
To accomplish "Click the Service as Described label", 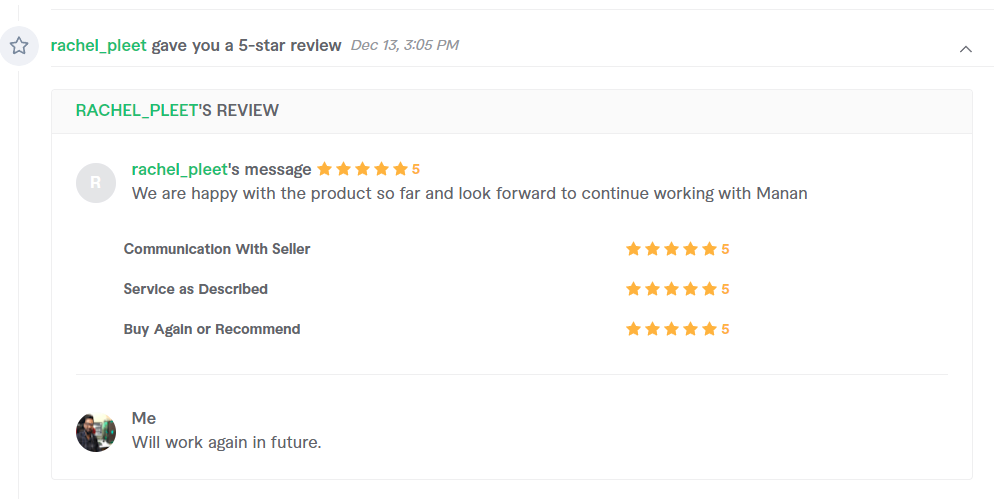I will pyautogui.click(x=195, y=289).
